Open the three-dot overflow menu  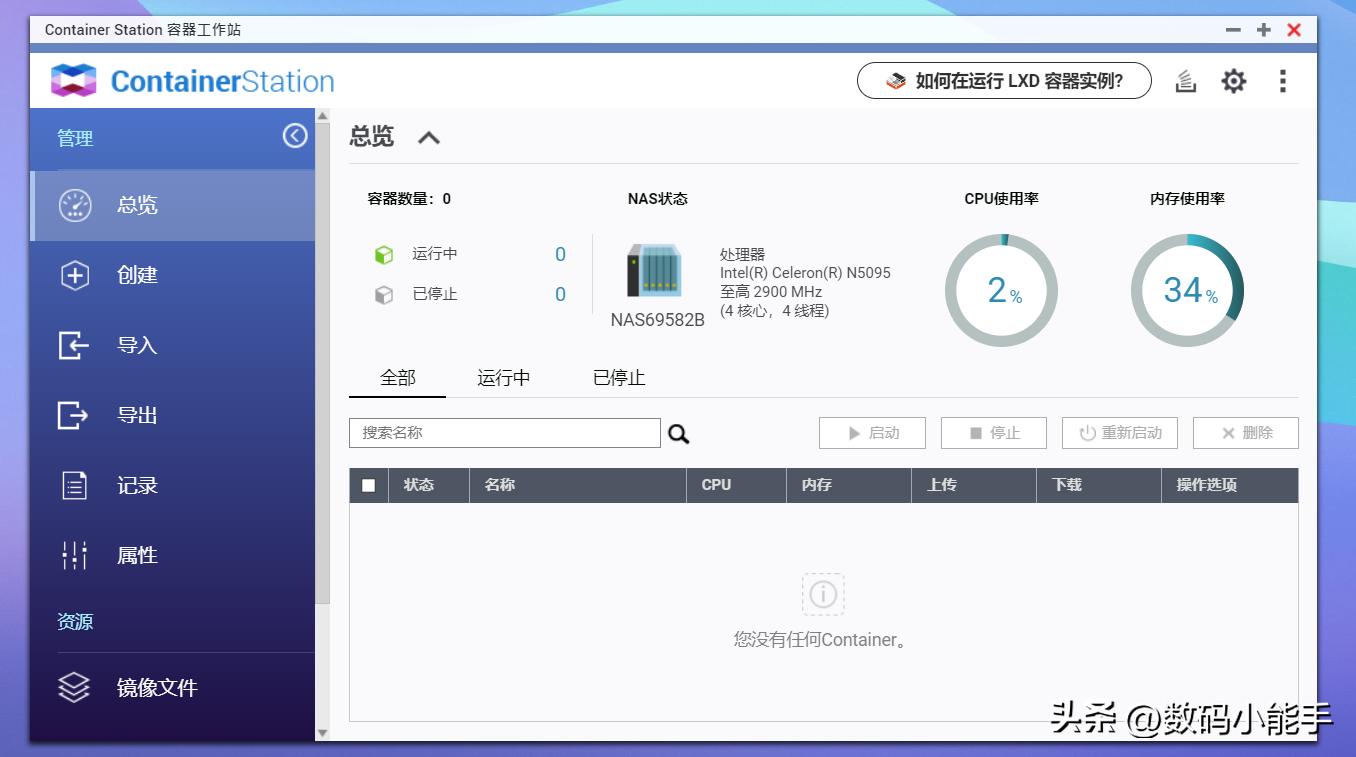[1283, 81]
